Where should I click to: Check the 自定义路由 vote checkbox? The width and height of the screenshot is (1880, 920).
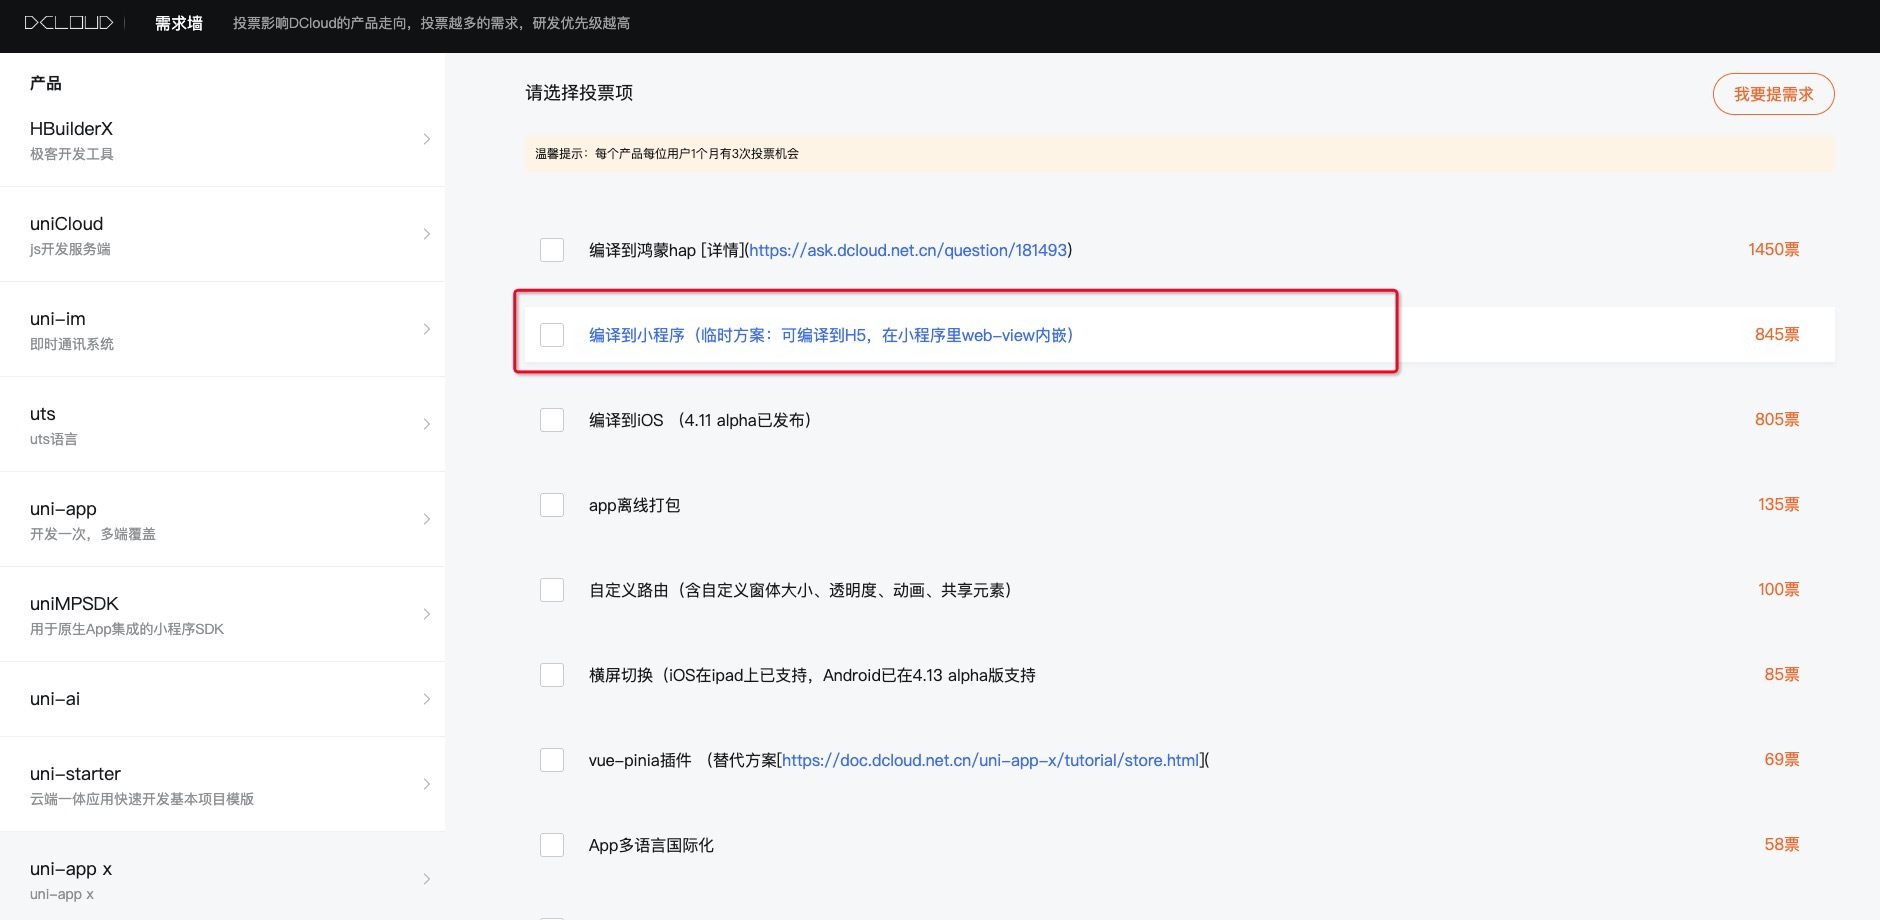tap(552, 590)
